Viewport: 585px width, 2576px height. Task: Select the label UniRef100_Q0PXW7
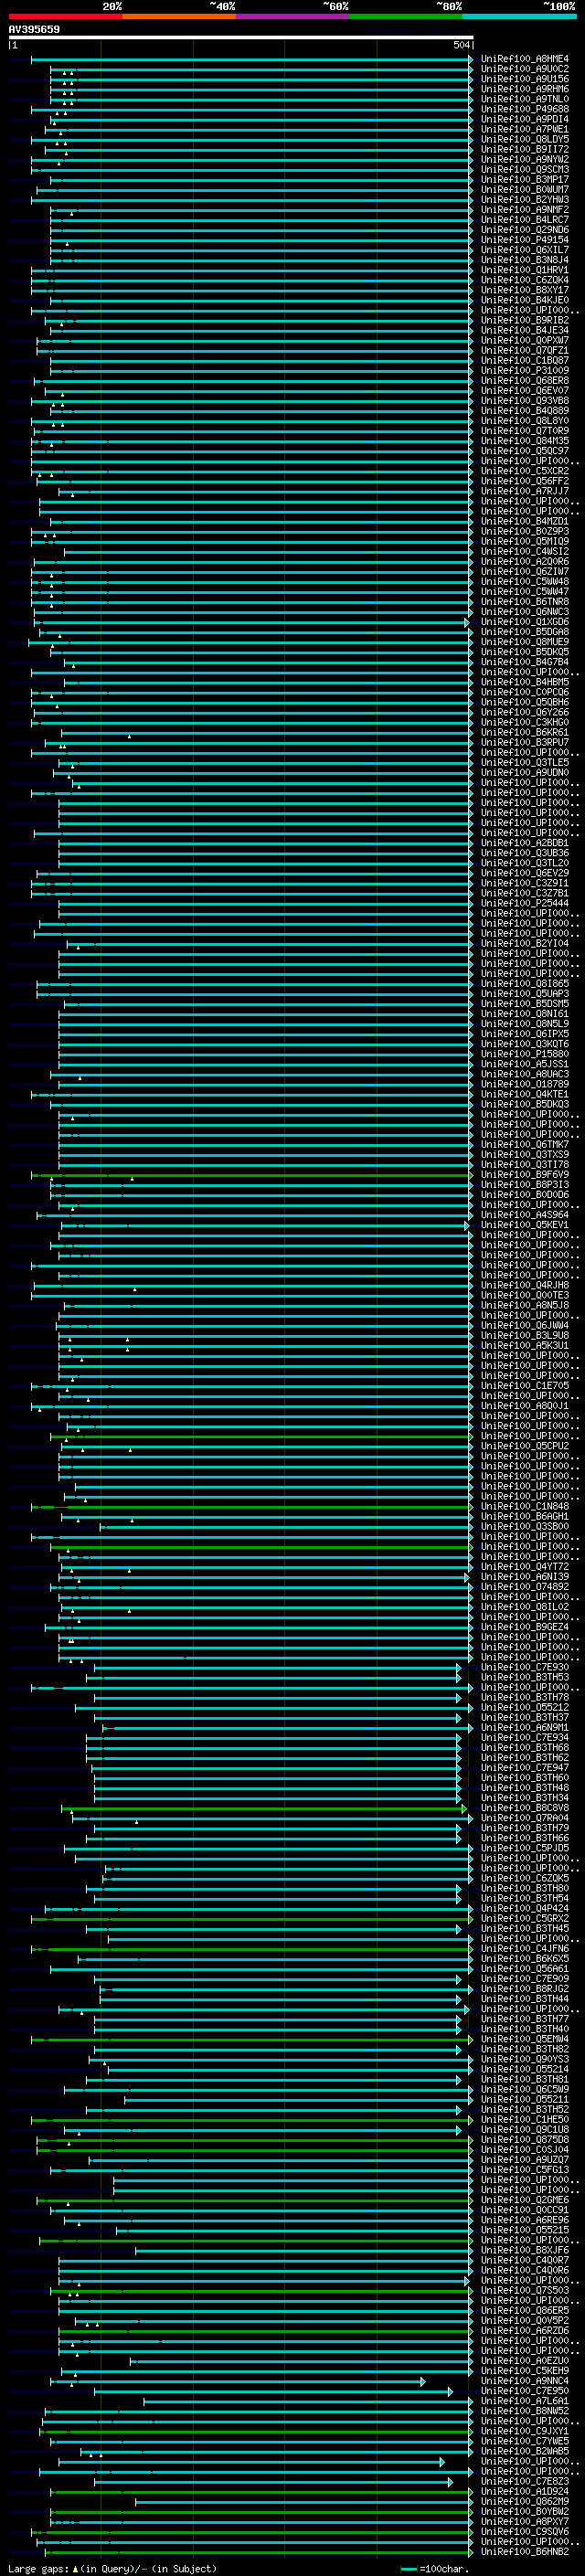tap(525, 340)
